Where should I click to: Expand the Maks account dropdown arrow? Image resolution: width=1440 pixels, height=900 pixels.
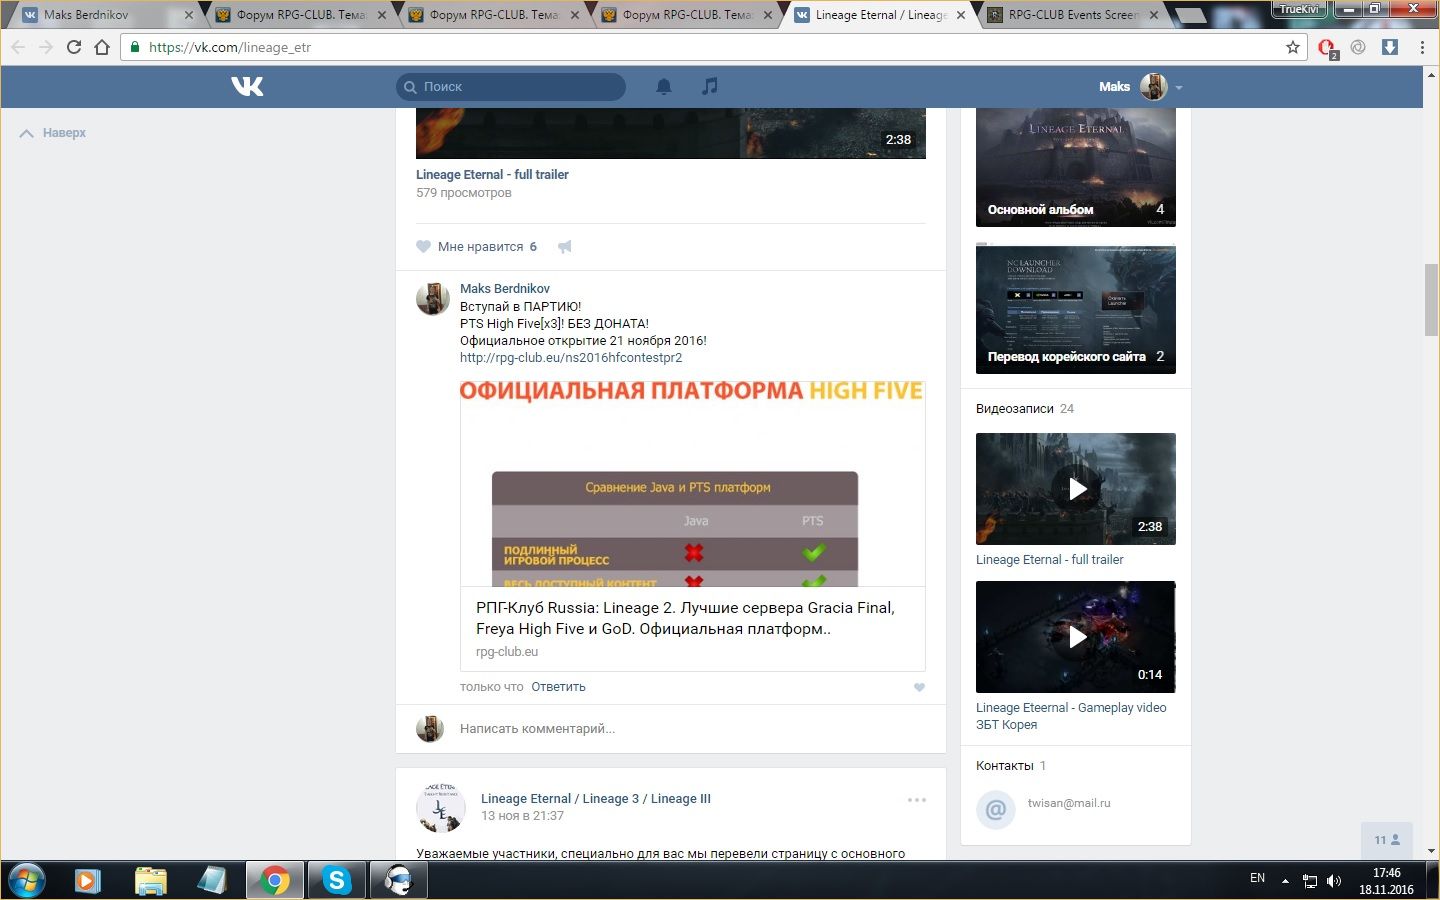[x=1179, y=88]
